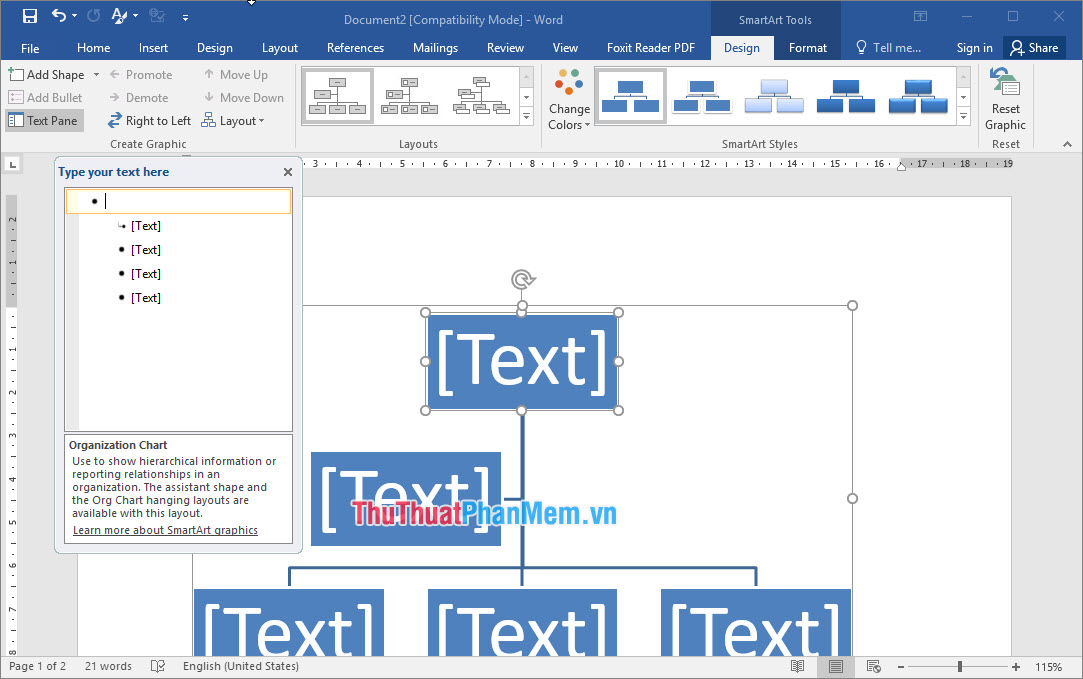Viewport: 1083px width, 679px height.
Task: Switch to the Format tab under SmartArt Tools
Action: (807, 47)
